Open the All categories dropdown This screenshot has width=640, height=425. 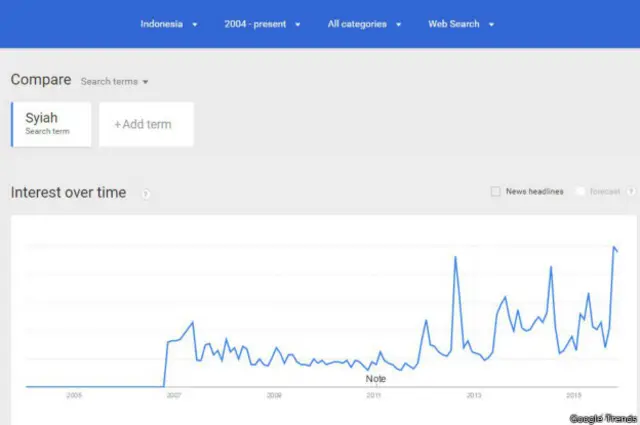click(364, 24)
